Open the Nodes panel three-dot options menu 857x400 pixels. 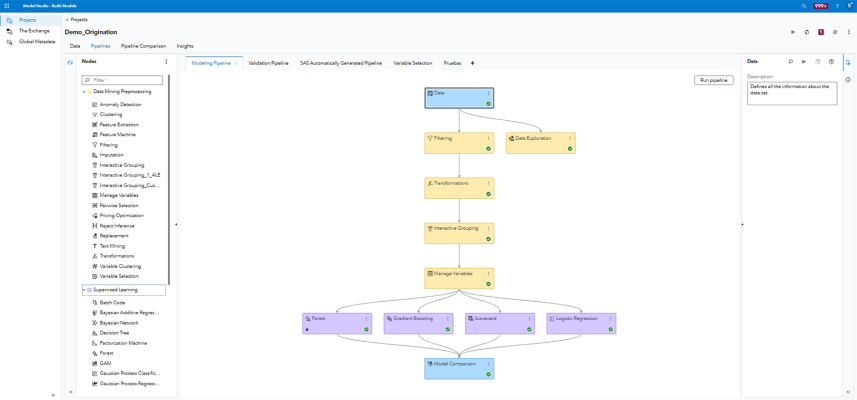coord(166,62)
